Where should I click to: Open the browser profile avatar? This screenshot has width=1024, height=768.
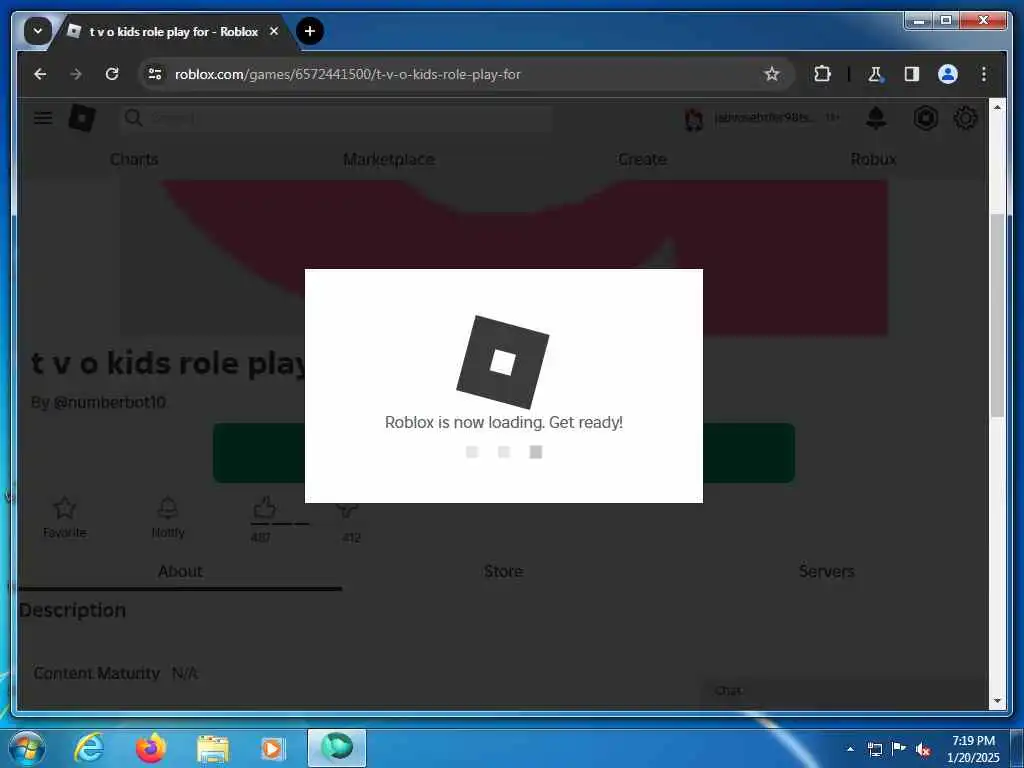coord(948,74)
